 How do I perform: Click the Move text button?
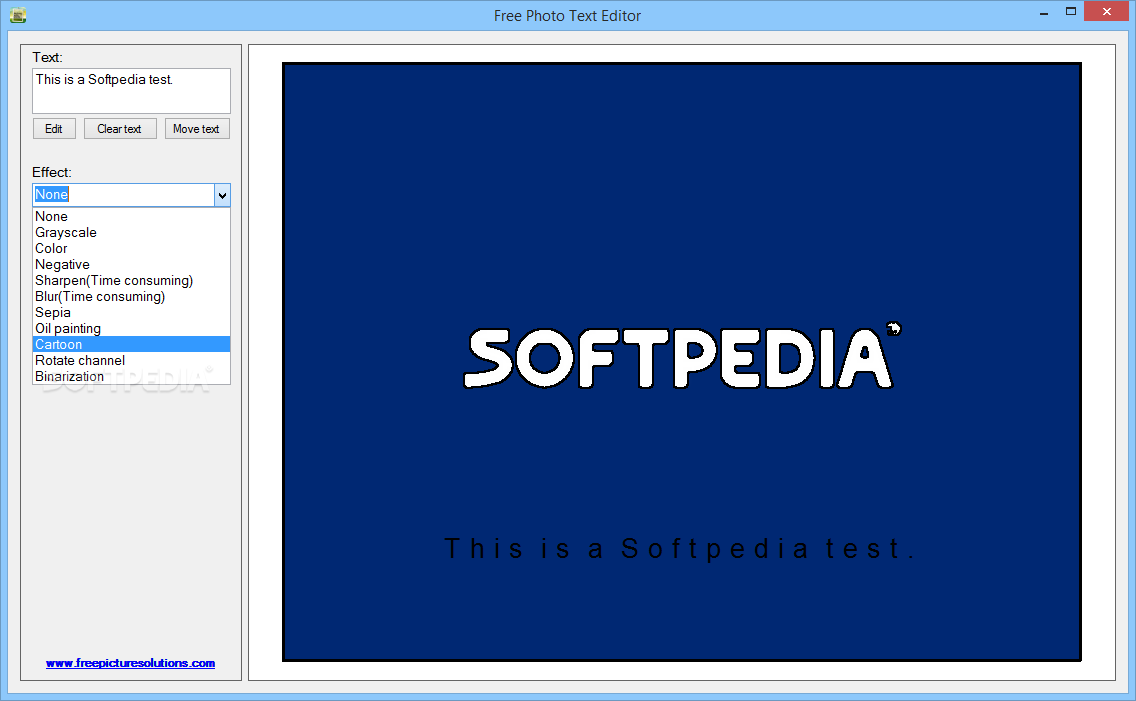[196, 129]
